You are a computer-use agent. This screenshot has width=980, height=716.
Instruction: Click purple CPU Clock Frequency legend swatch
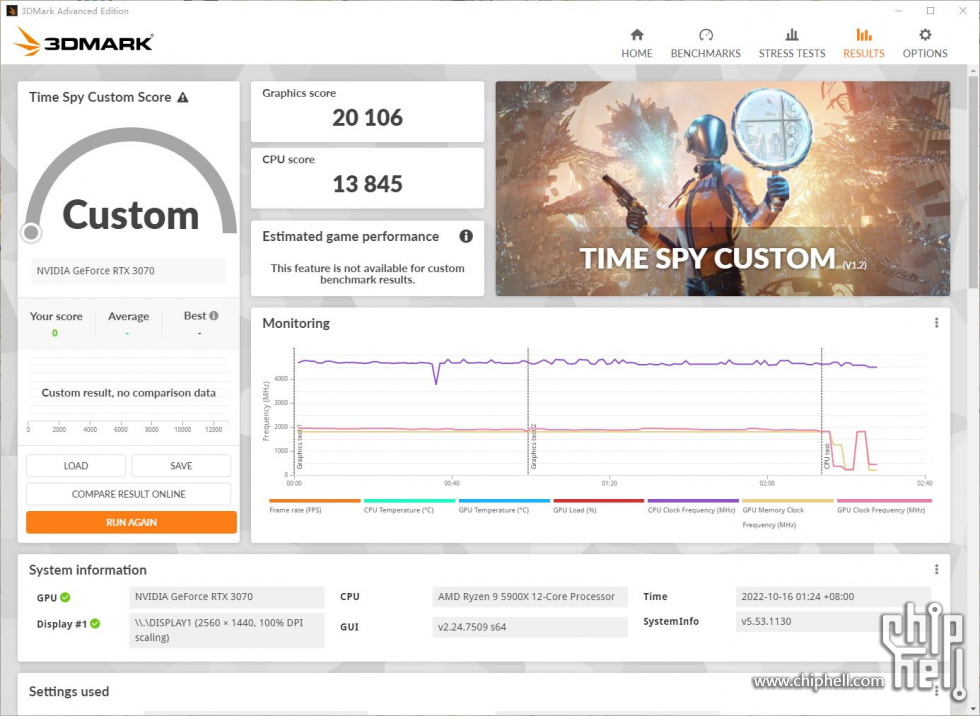(x=693, y=501)
